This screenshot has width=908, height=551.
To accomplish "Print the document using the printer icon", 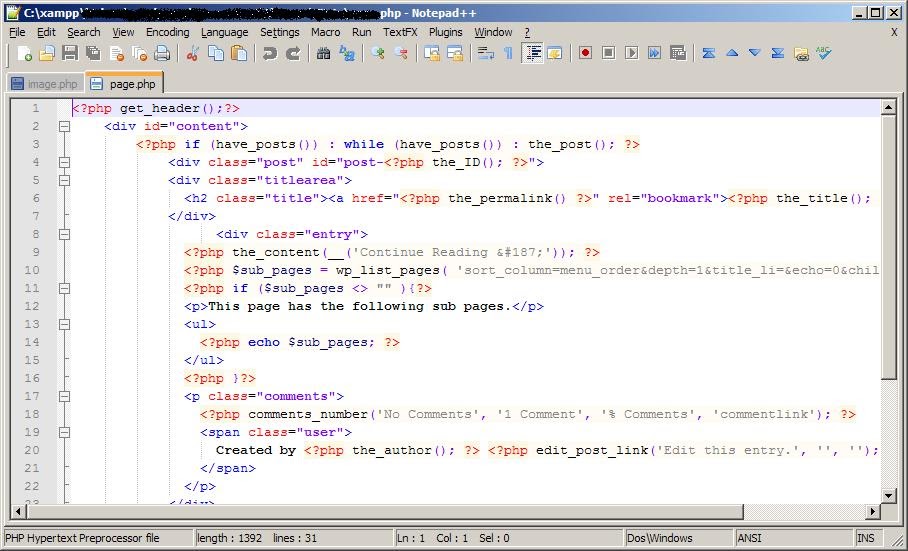I will point(162,53).
